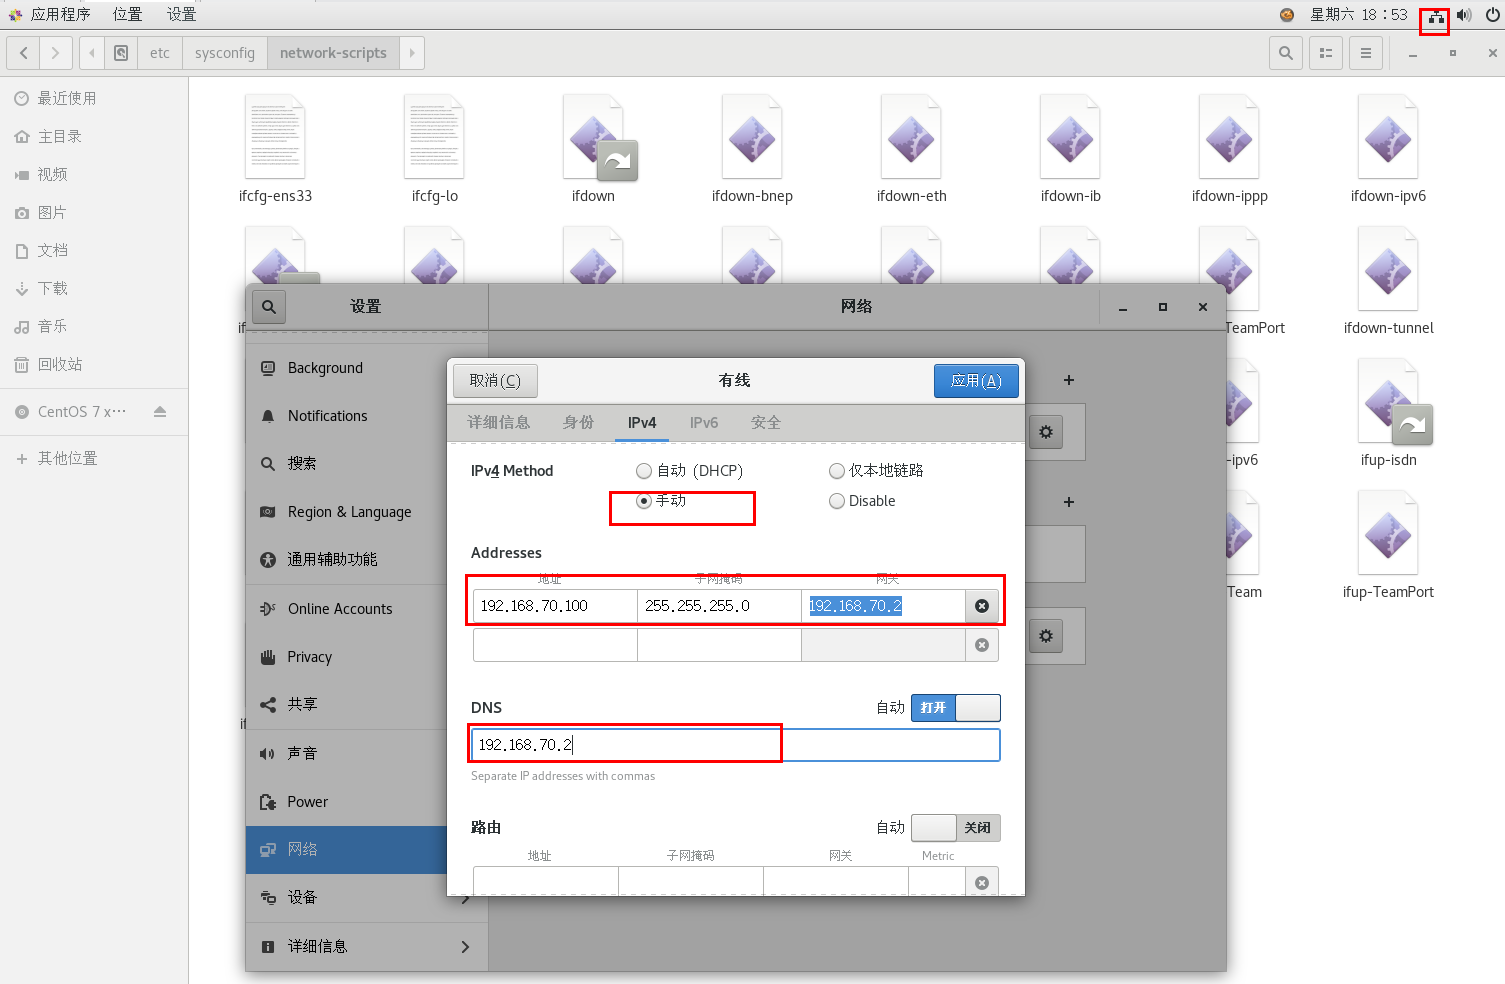1505x984 pixels.
Task: Navigate to the sysconfig path segment
Action: point(225,53)
